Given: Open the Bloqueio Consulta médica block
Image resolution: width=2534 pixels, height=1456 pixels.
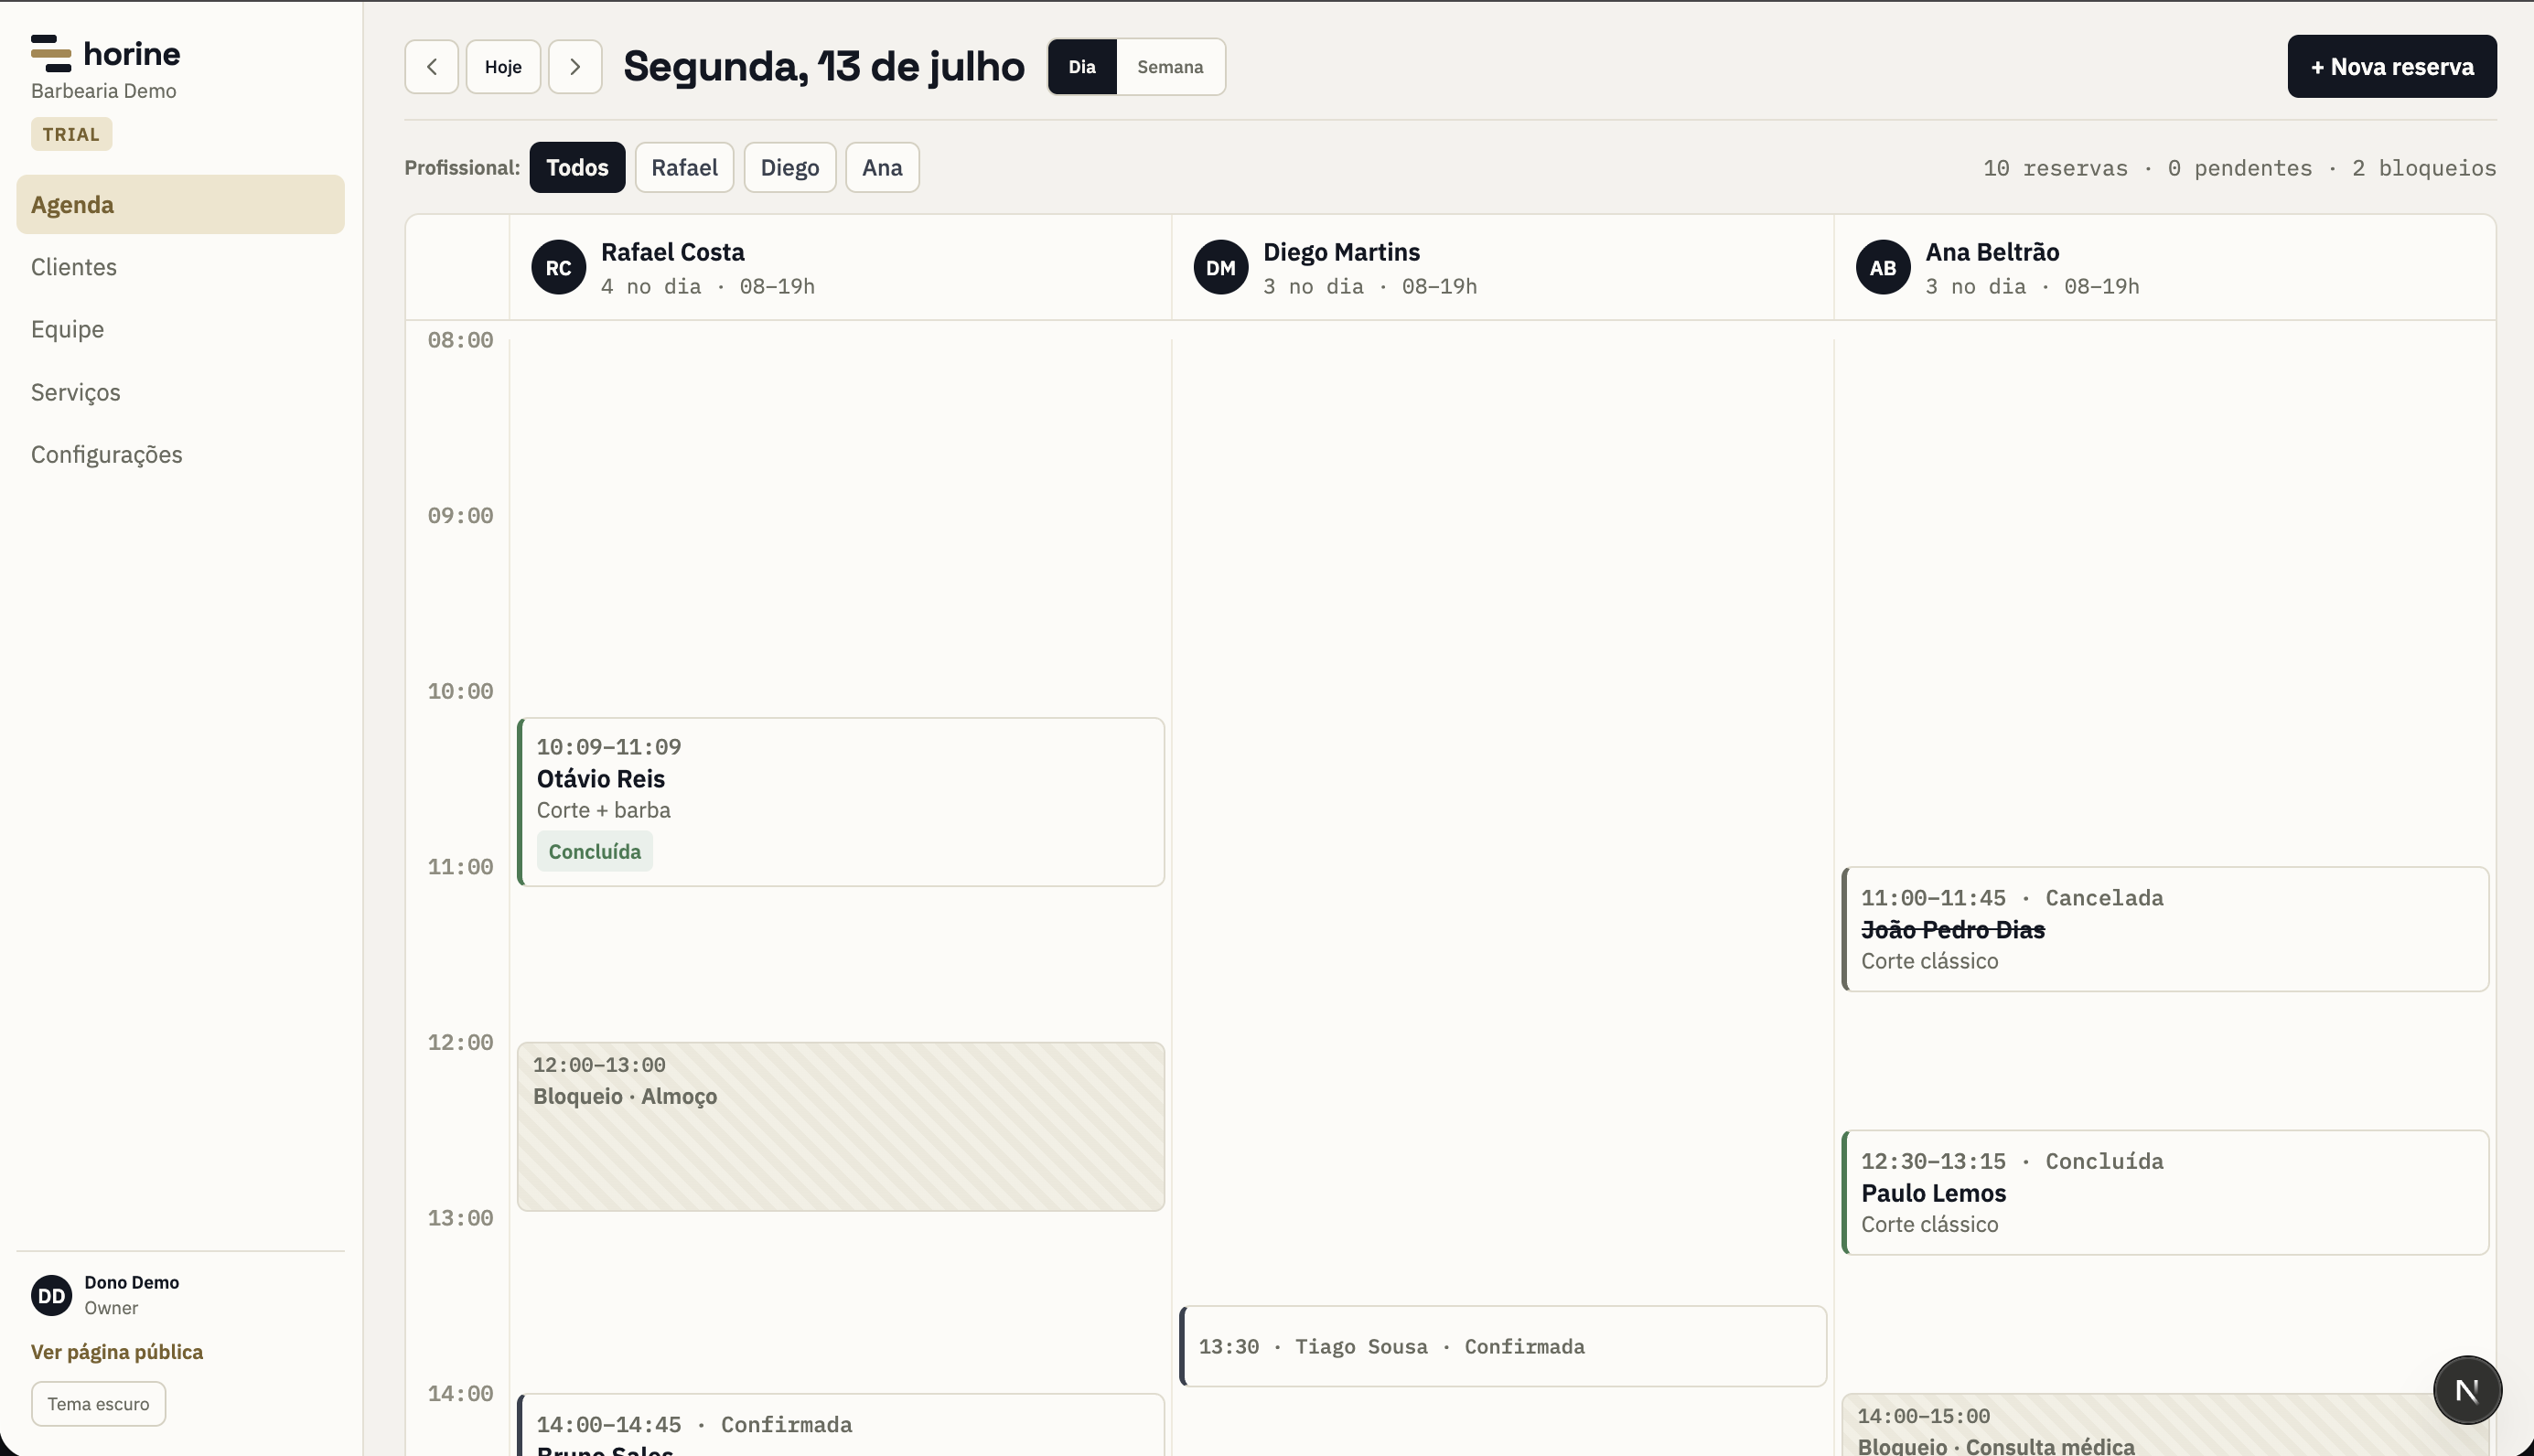Looking at the screenshot, I should click(x=2164, y=1425).
